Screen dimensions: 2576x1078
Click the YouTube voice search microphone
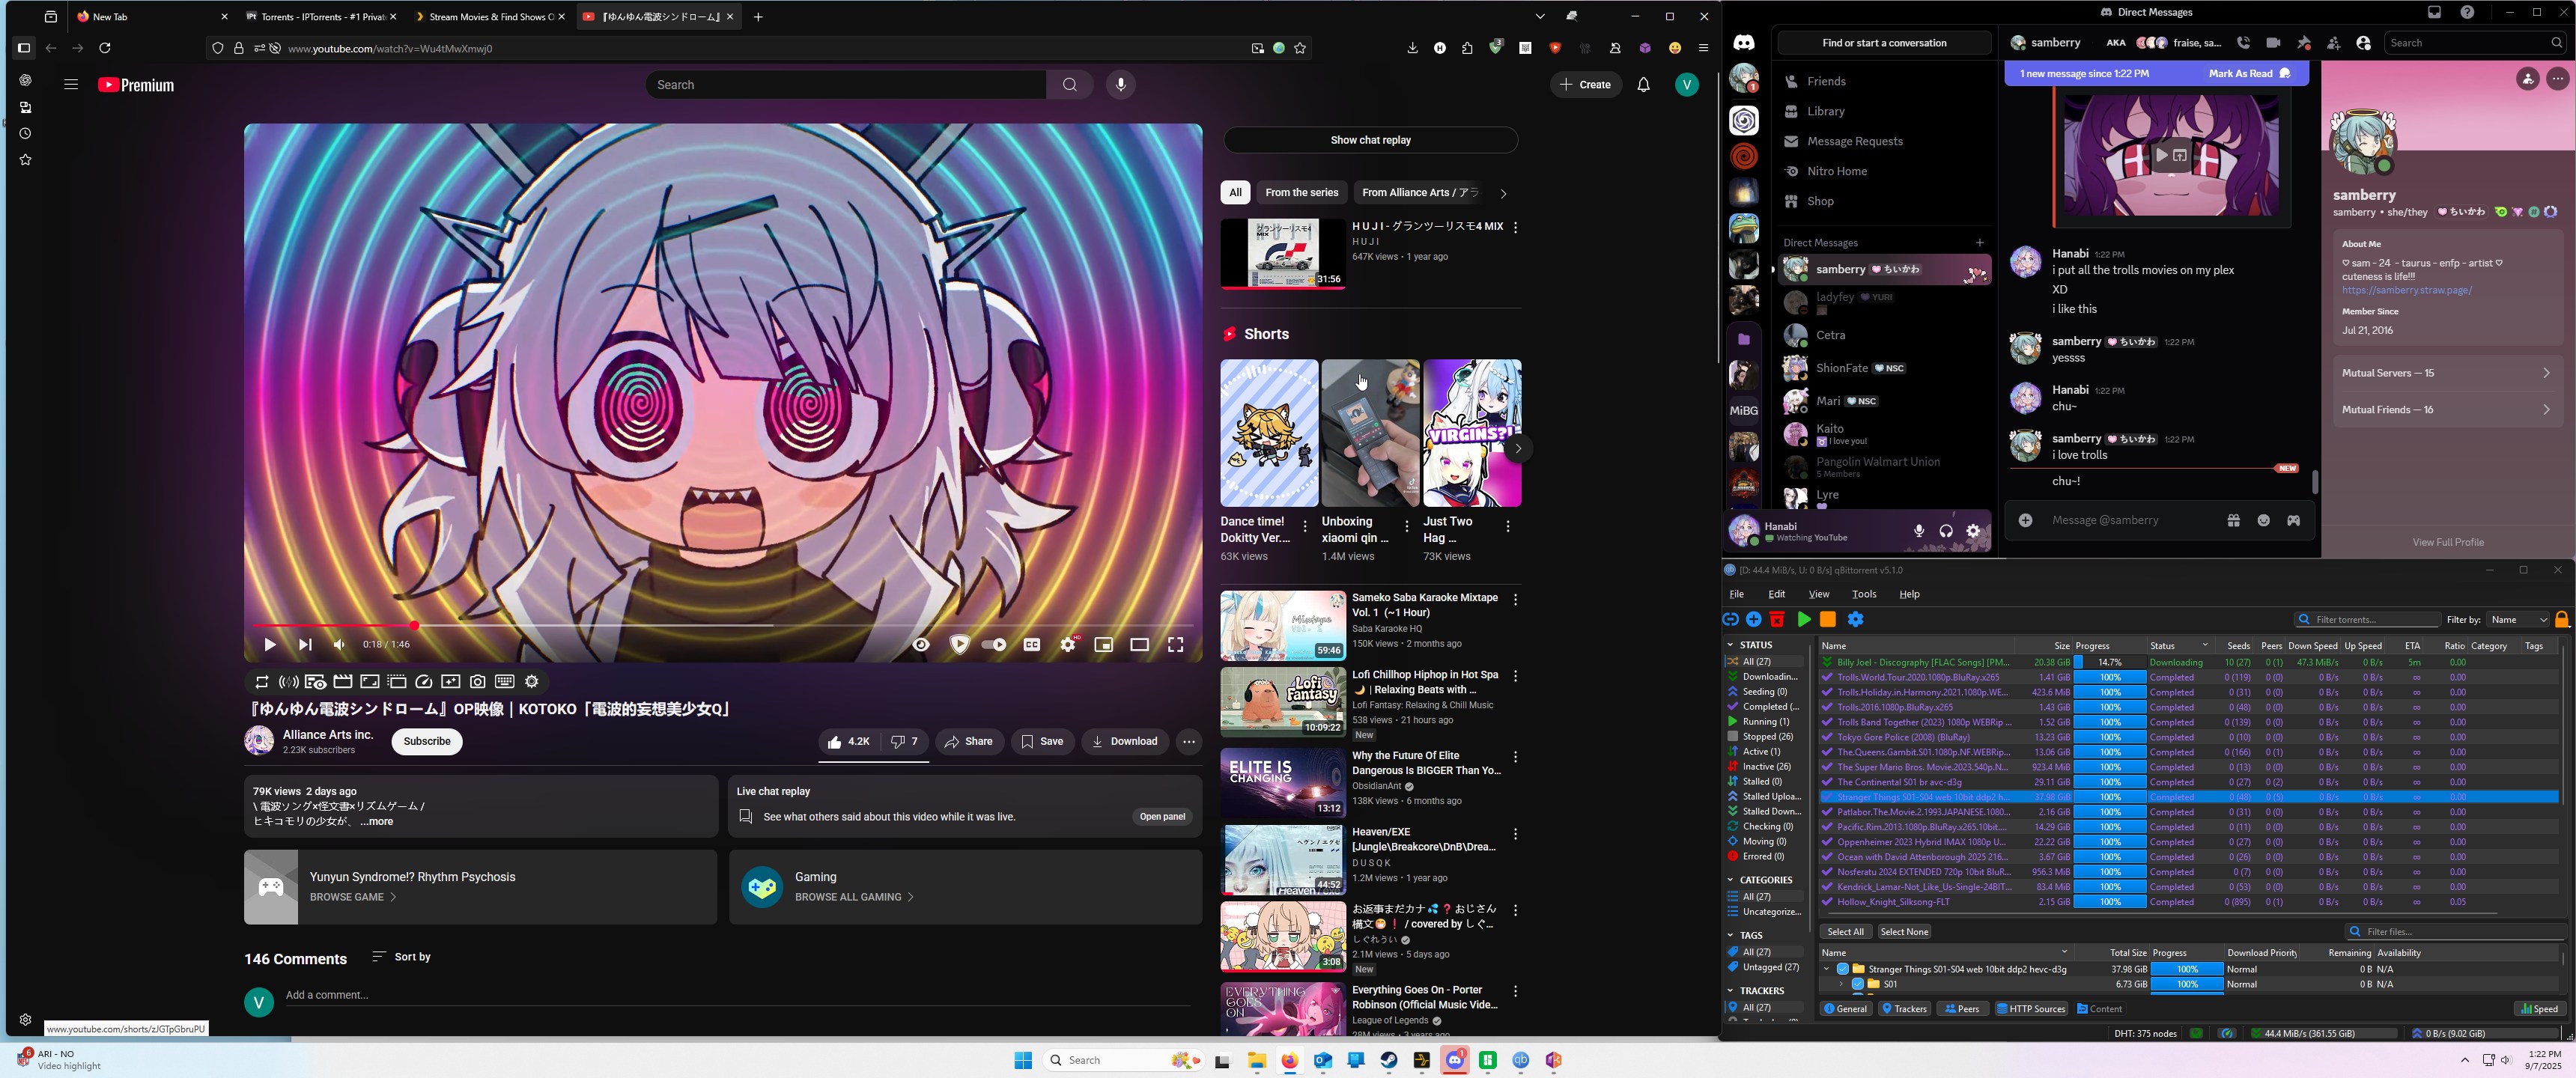pyautogui.click(x=1120, y=85)
